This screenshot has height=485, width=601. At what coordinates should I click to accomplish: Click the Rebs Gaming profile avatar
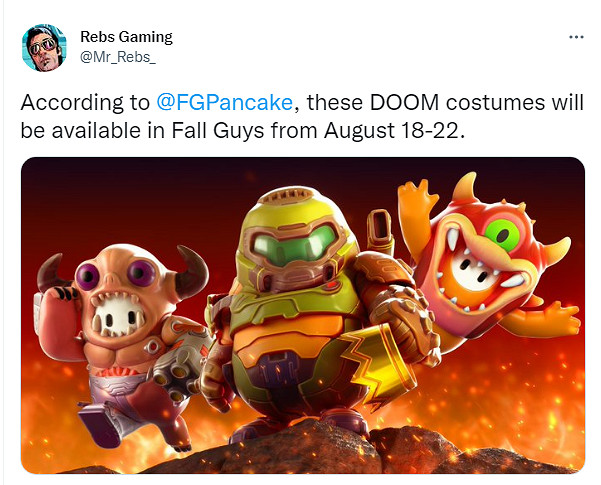(x=43, y=47)
